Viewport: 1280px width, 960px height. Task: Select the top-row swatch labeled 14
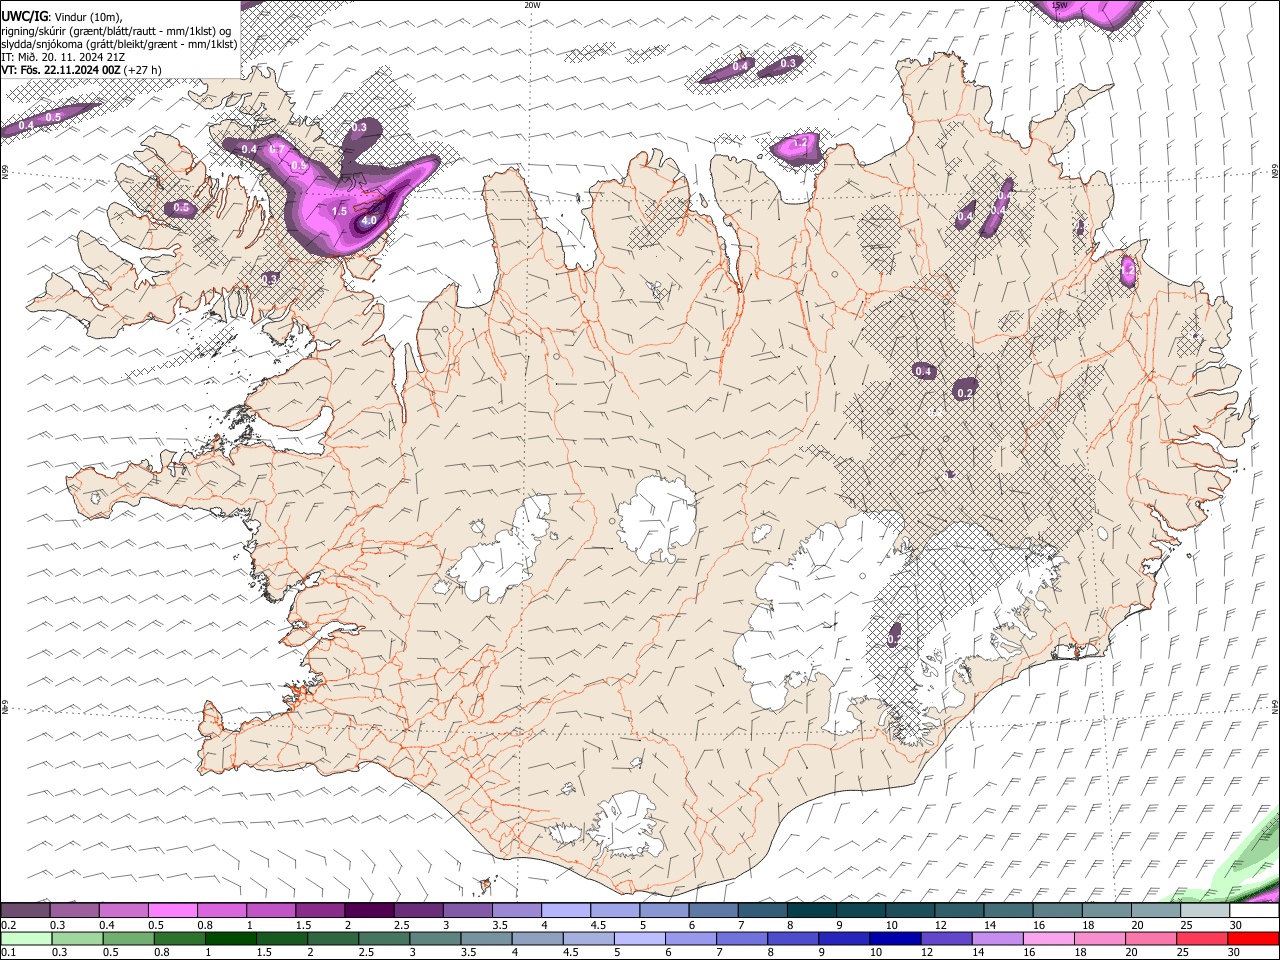(x=1007, y=910)
